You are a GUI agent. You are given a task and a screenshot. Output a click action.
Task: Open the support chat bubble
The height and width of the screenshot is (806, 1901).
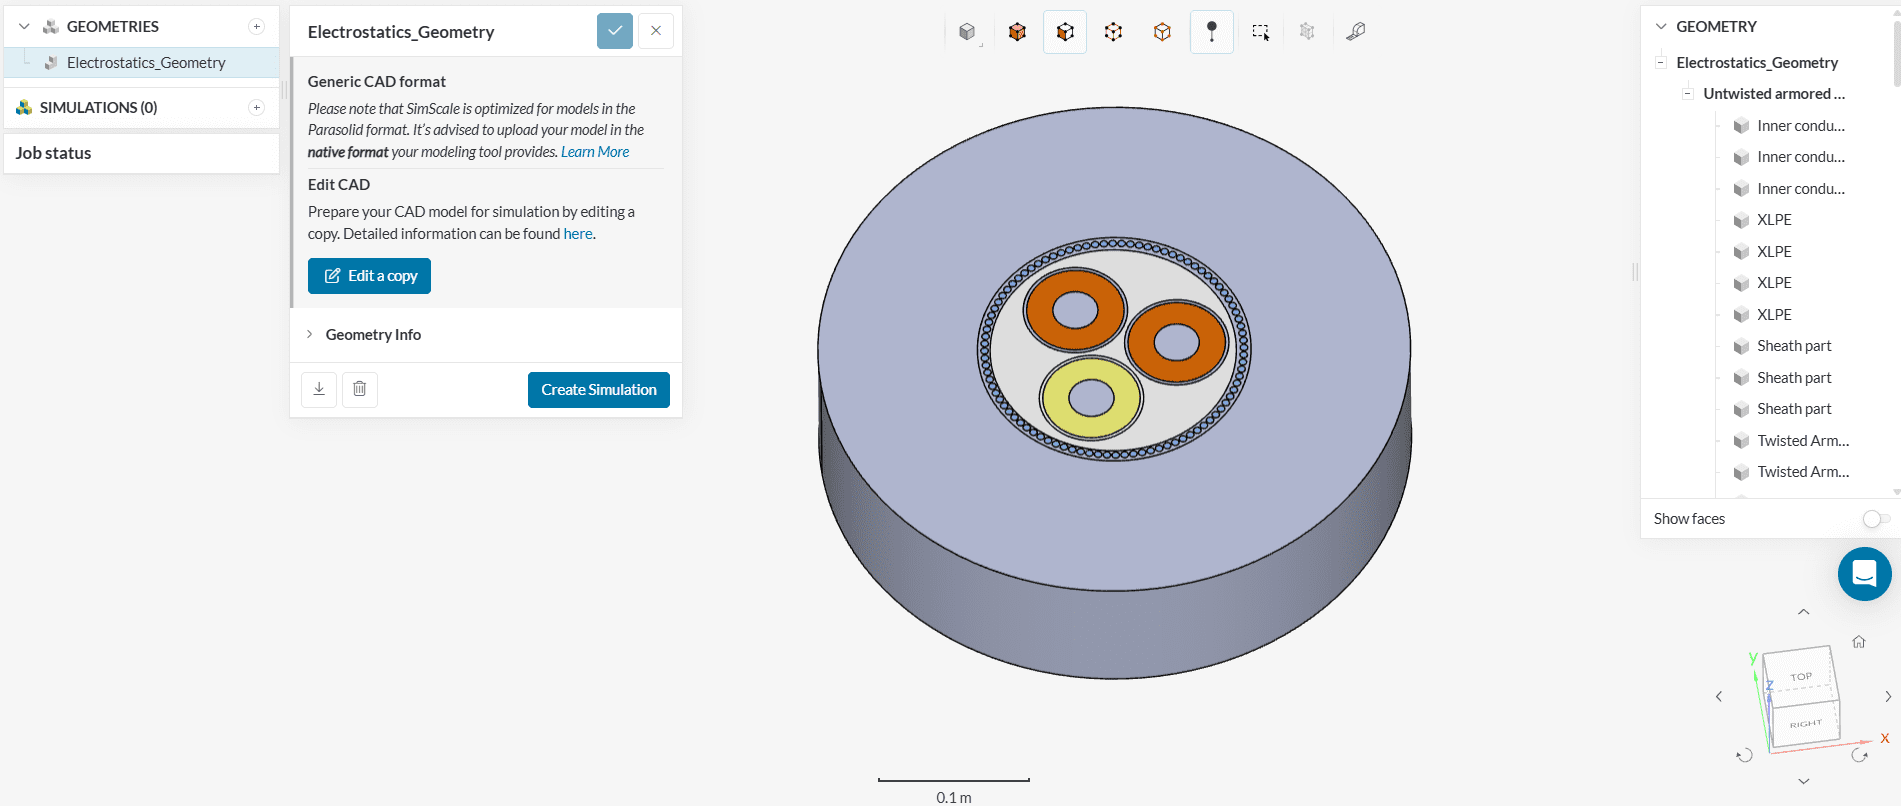pos(1864,574)
